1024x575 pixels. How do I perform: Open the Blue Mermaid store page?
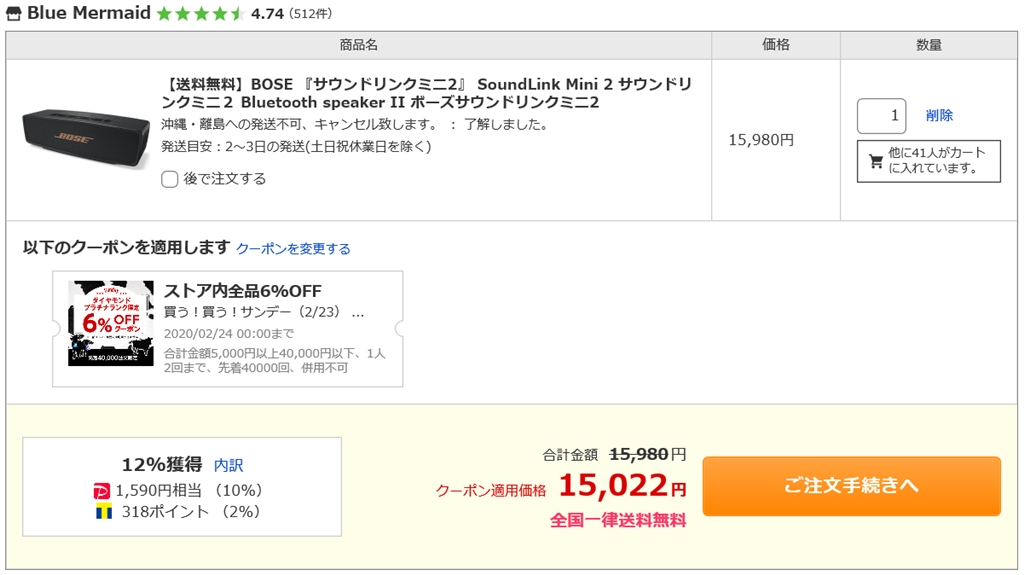89,13
